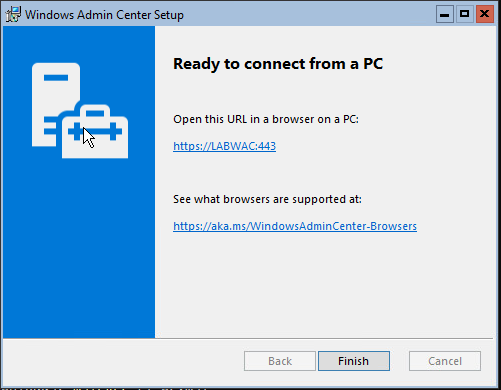Click the installer icon in title bar
Screen dimensions: 501x390
click(13, 15)
